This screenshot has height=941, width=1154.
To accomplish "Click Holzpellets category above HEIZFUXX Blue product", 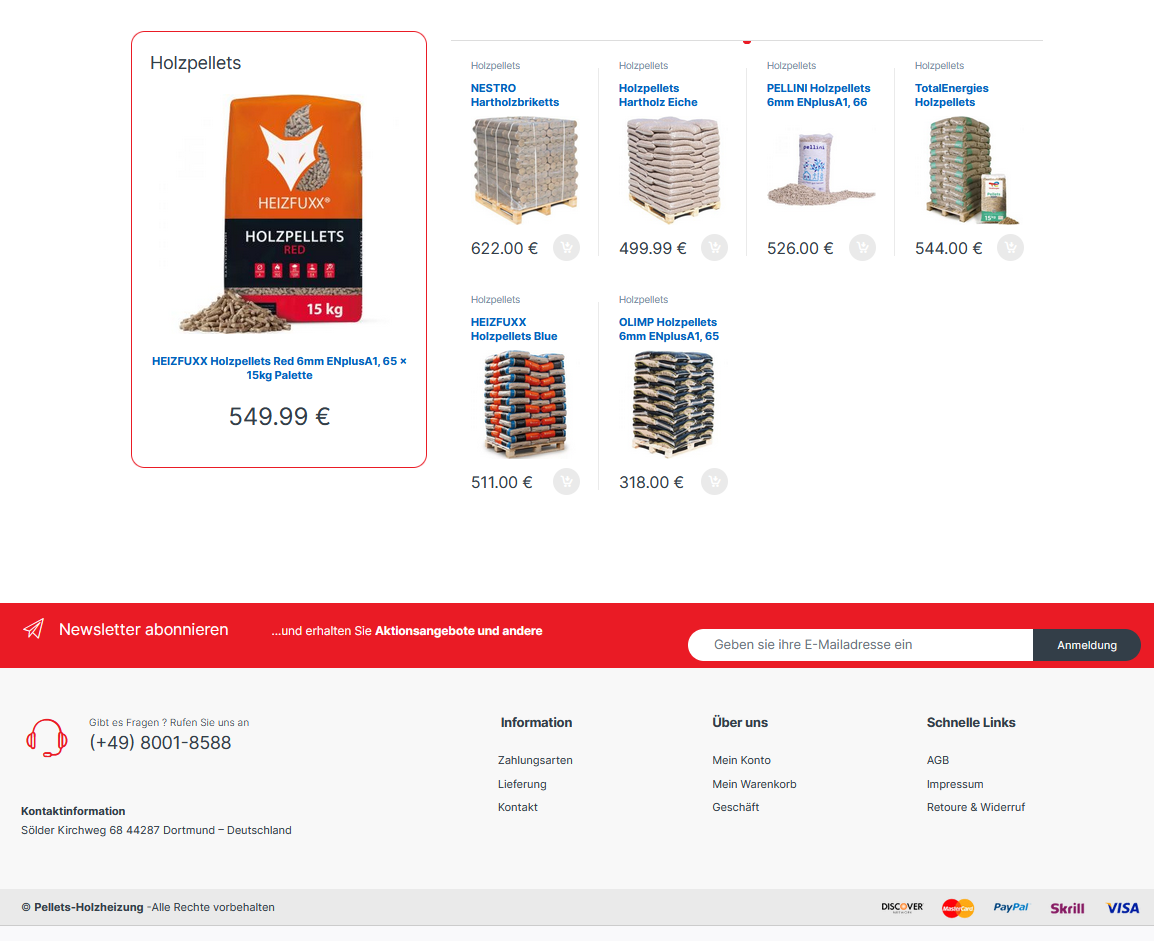I will coord(495,299).
